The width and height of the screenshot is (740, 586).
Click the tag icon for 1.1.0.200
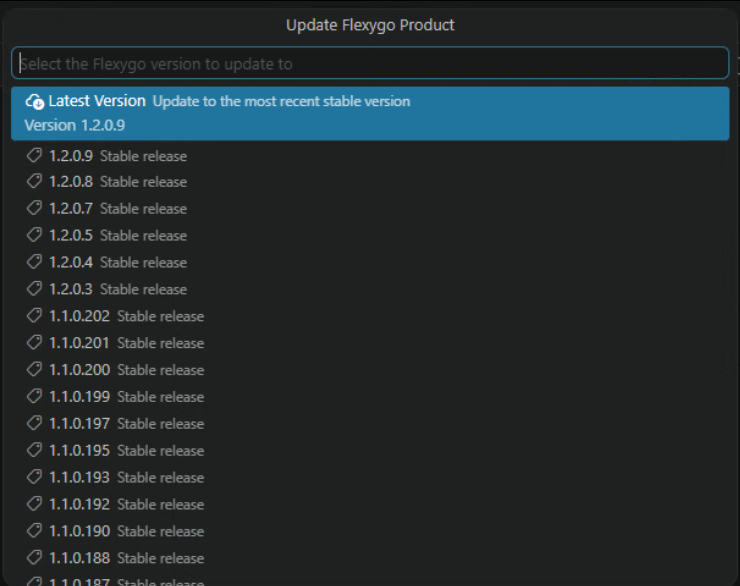pos(34,369)
